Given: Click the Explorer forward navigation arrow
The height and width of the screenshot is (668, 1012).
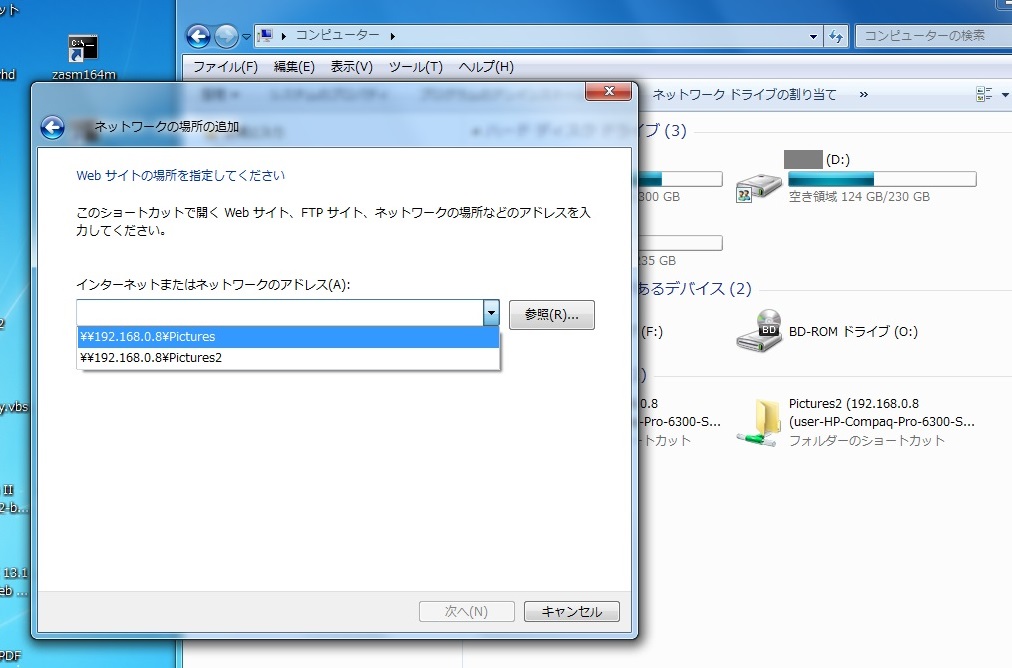Looking at the screenshot, I should tap(227, 37).
